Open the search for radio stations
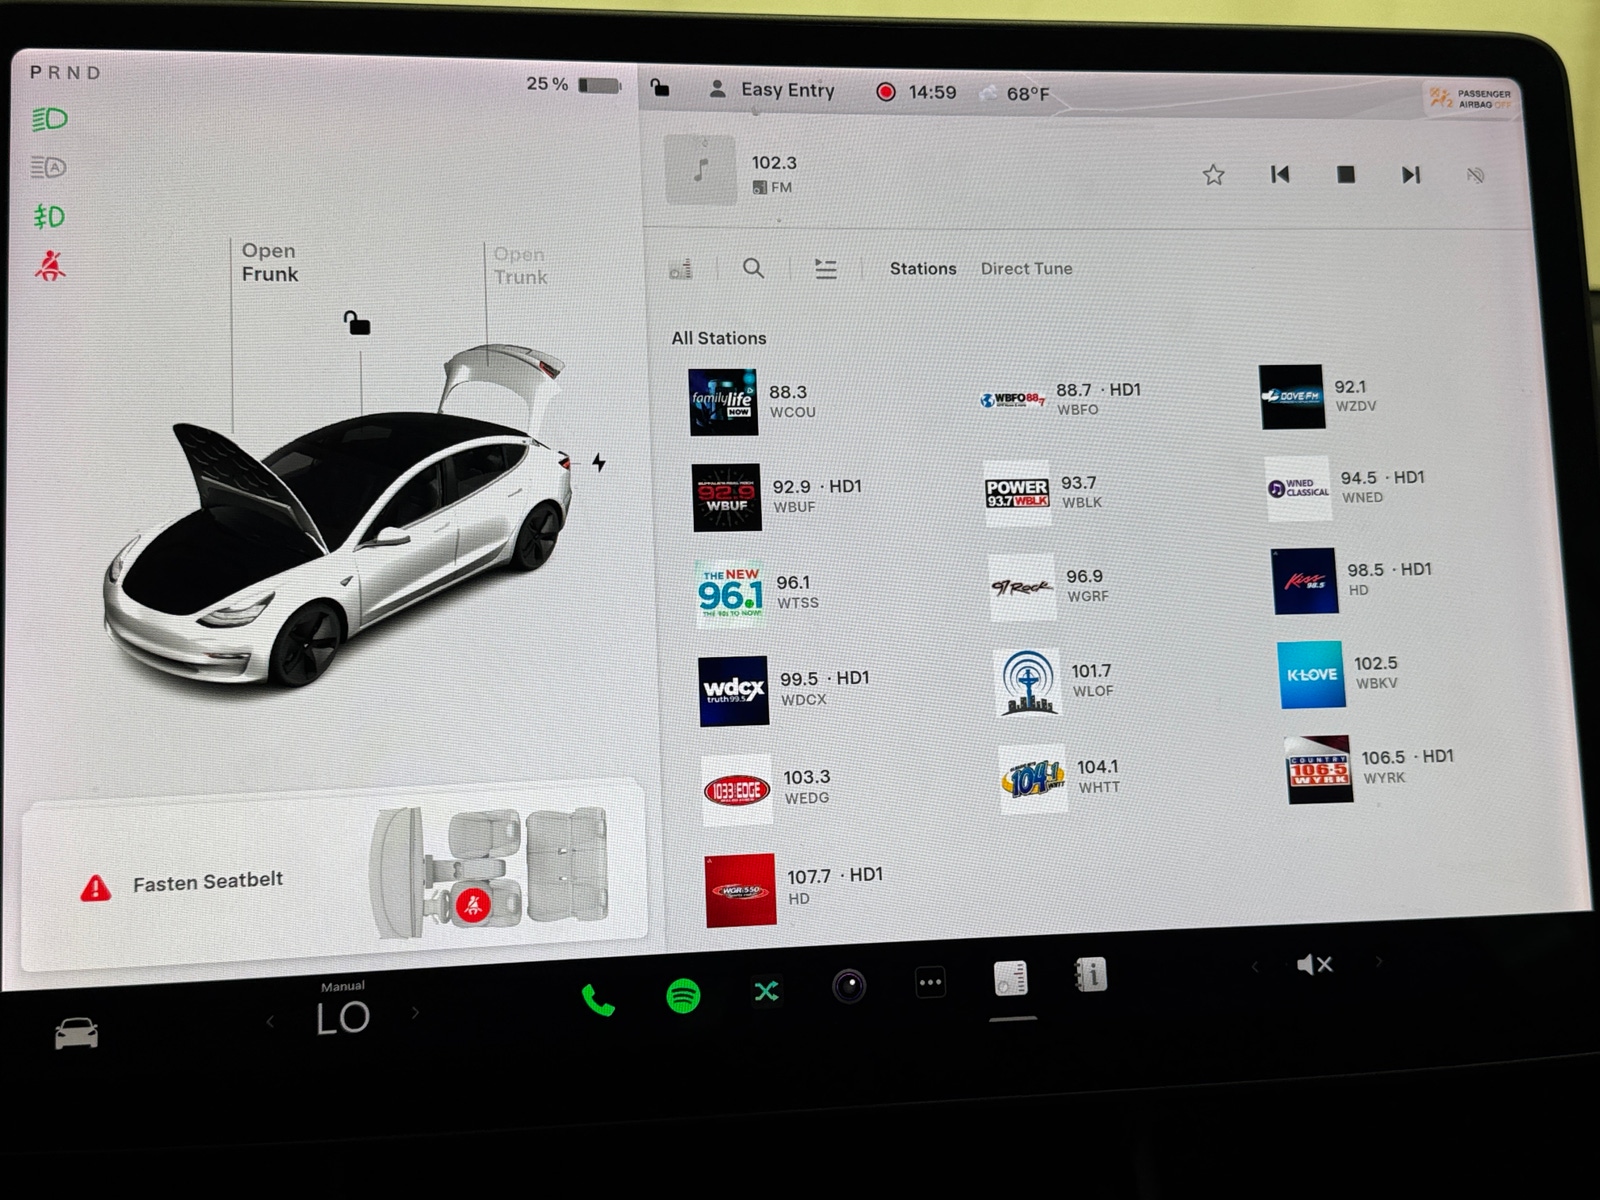This screenshot has height=1200, width=1600. pyautogui.click(x=753, y=269)
